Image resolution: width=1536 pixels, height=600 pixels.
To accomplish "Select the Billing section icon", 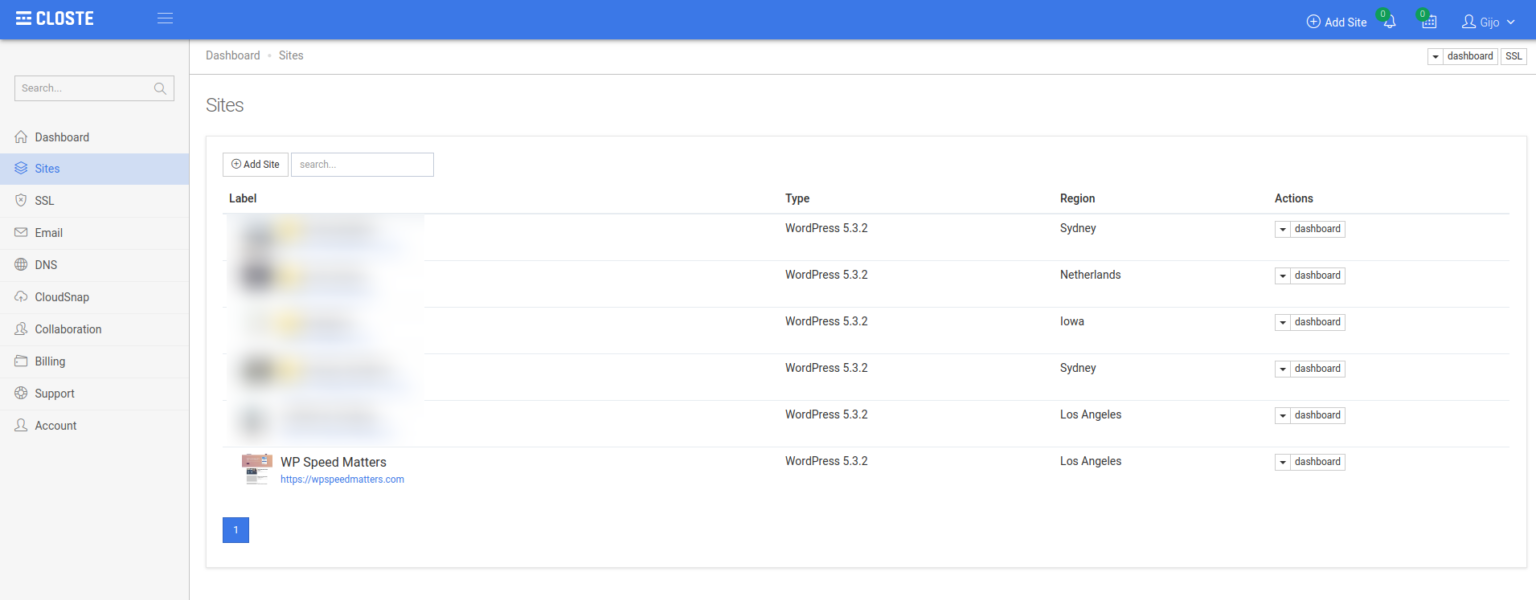I will coord(22,361).
